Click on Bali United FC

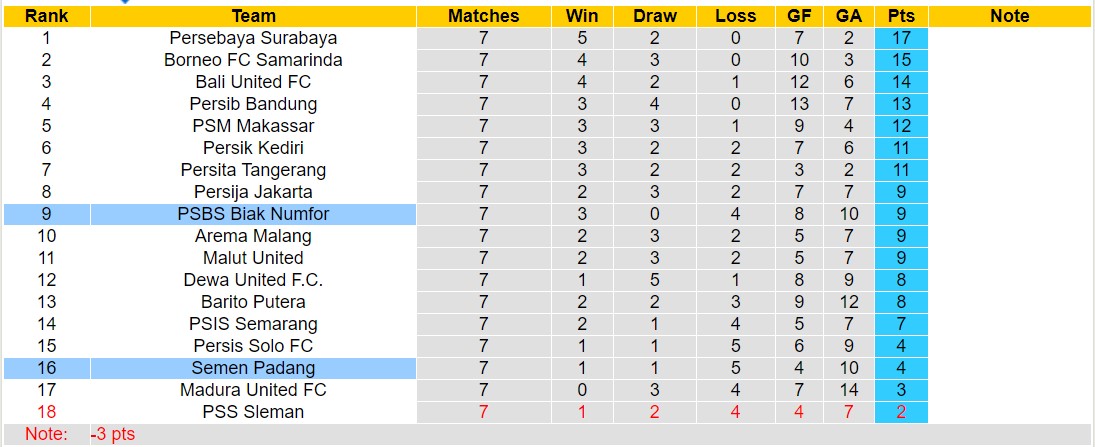pyautogui.click(x=253, y=82)
